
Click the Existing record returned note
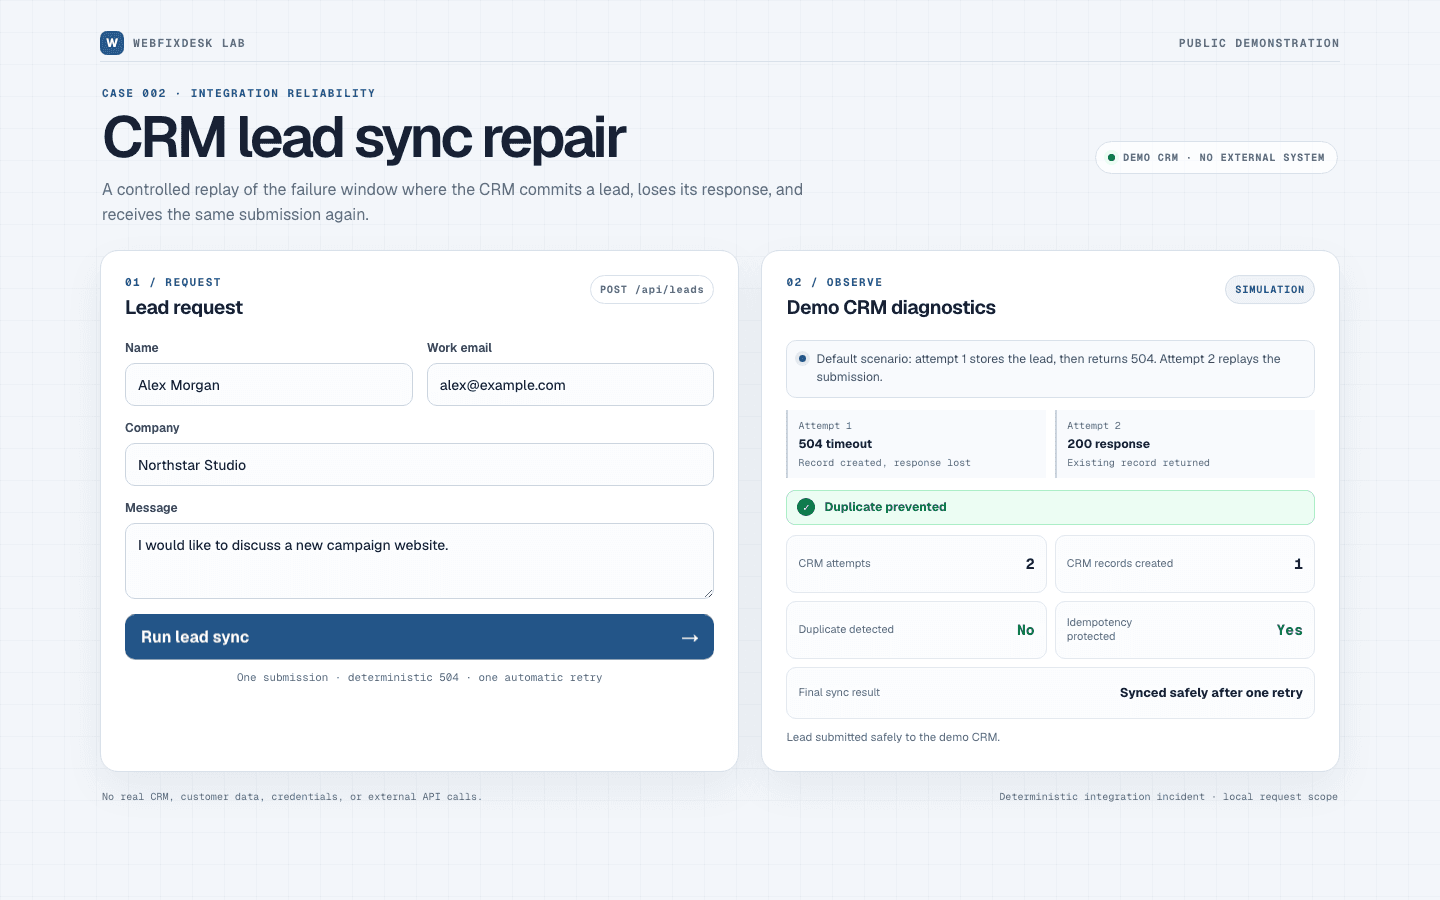[1138, 463]
